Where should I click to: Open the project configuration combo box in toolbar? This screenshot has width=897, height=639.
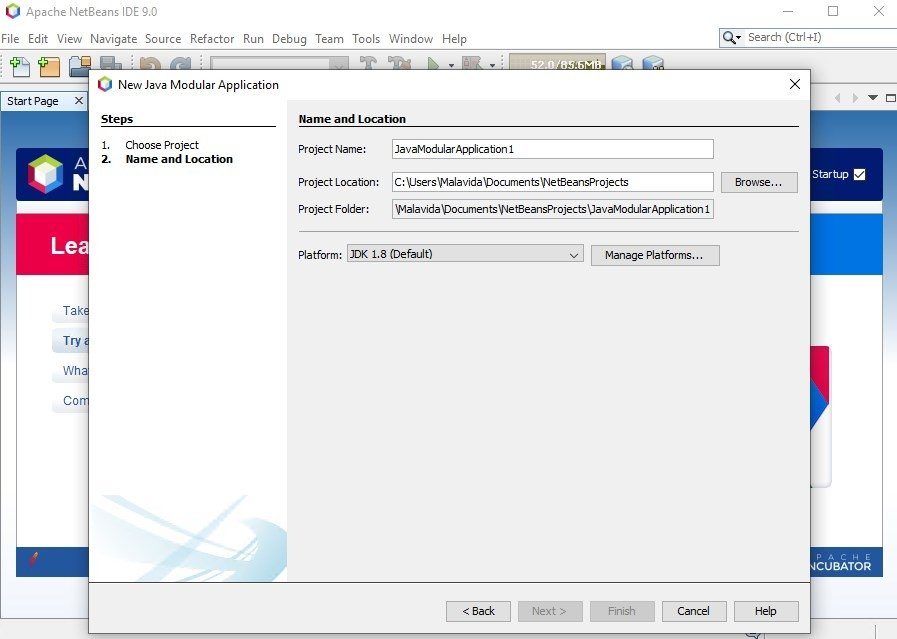(279, 63)
